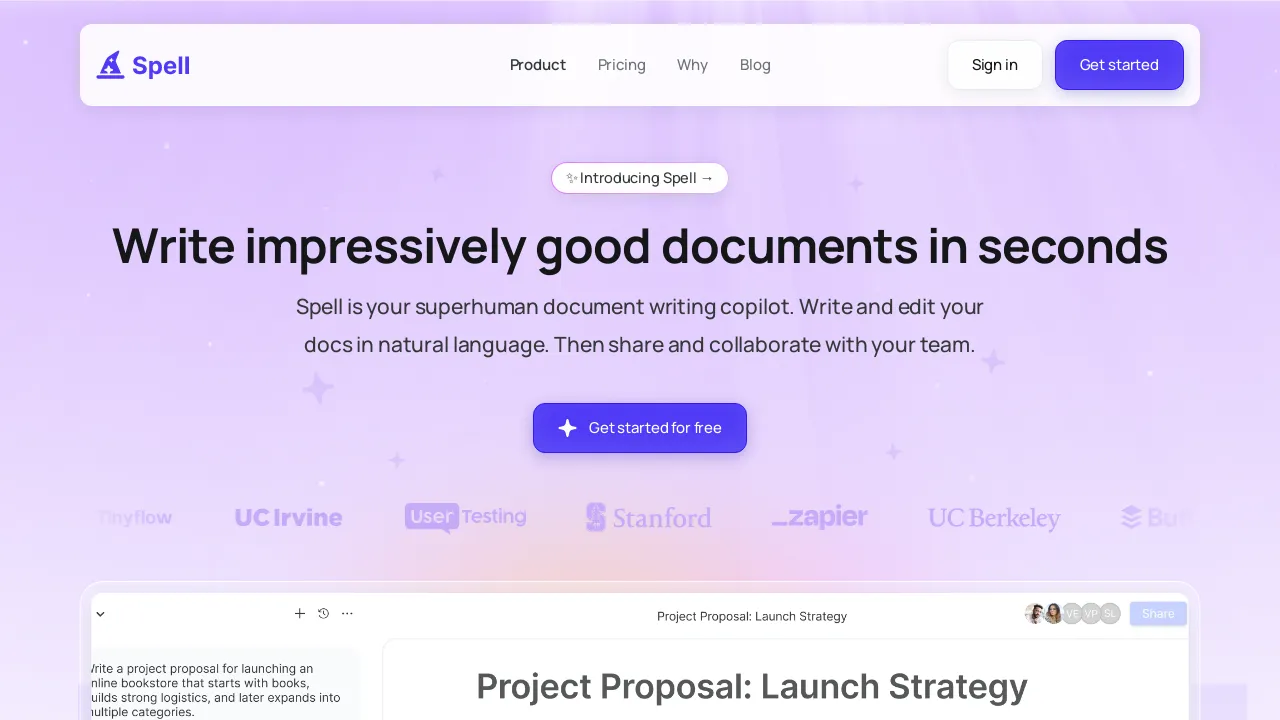Open the Introducing Spell announcement pill

click(640, 178)
